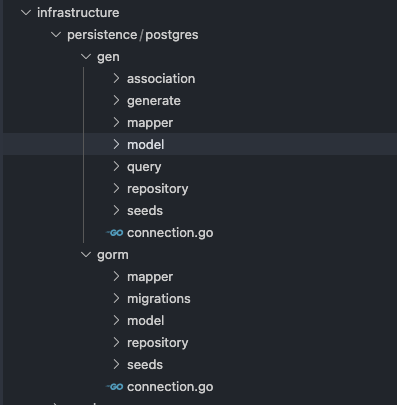
Task: Collapse the gen folder chevron
Action: click(x=86, y=57)
